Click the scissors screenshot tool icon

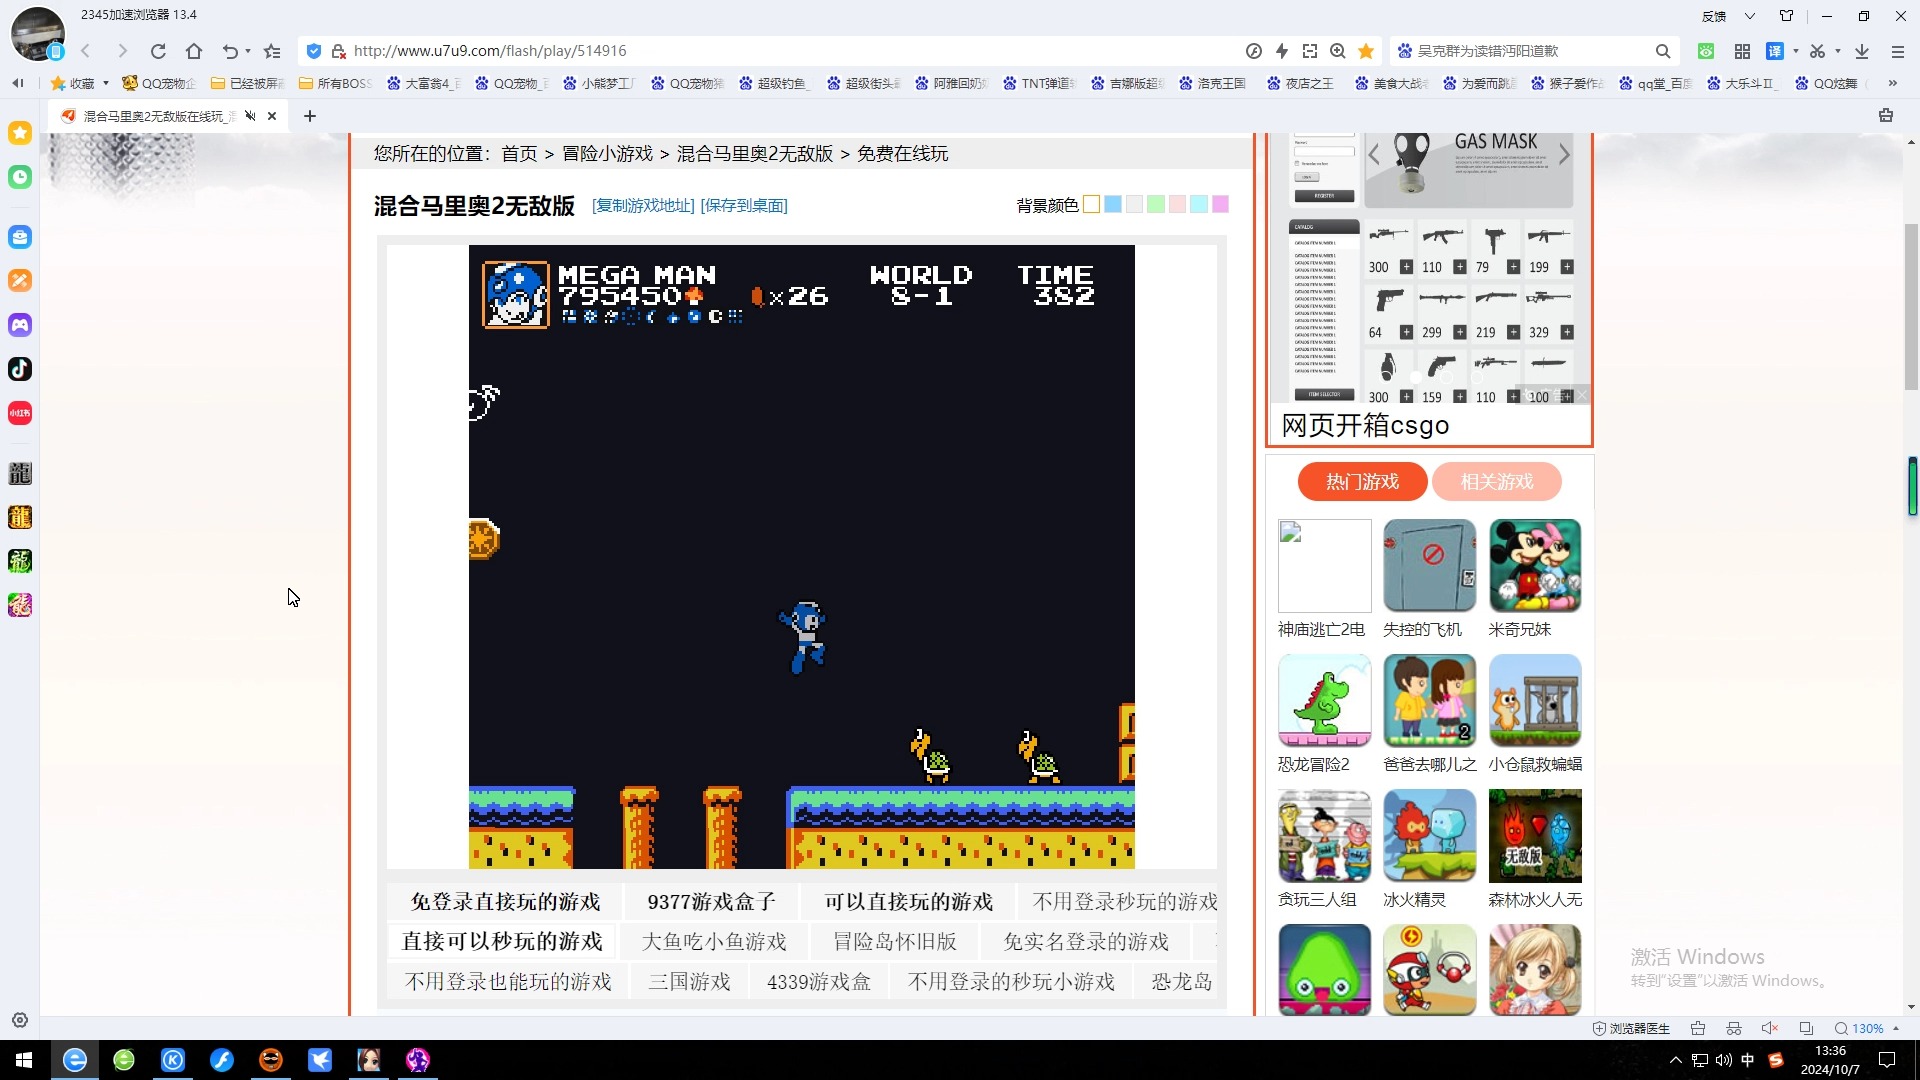(1817, 51)
